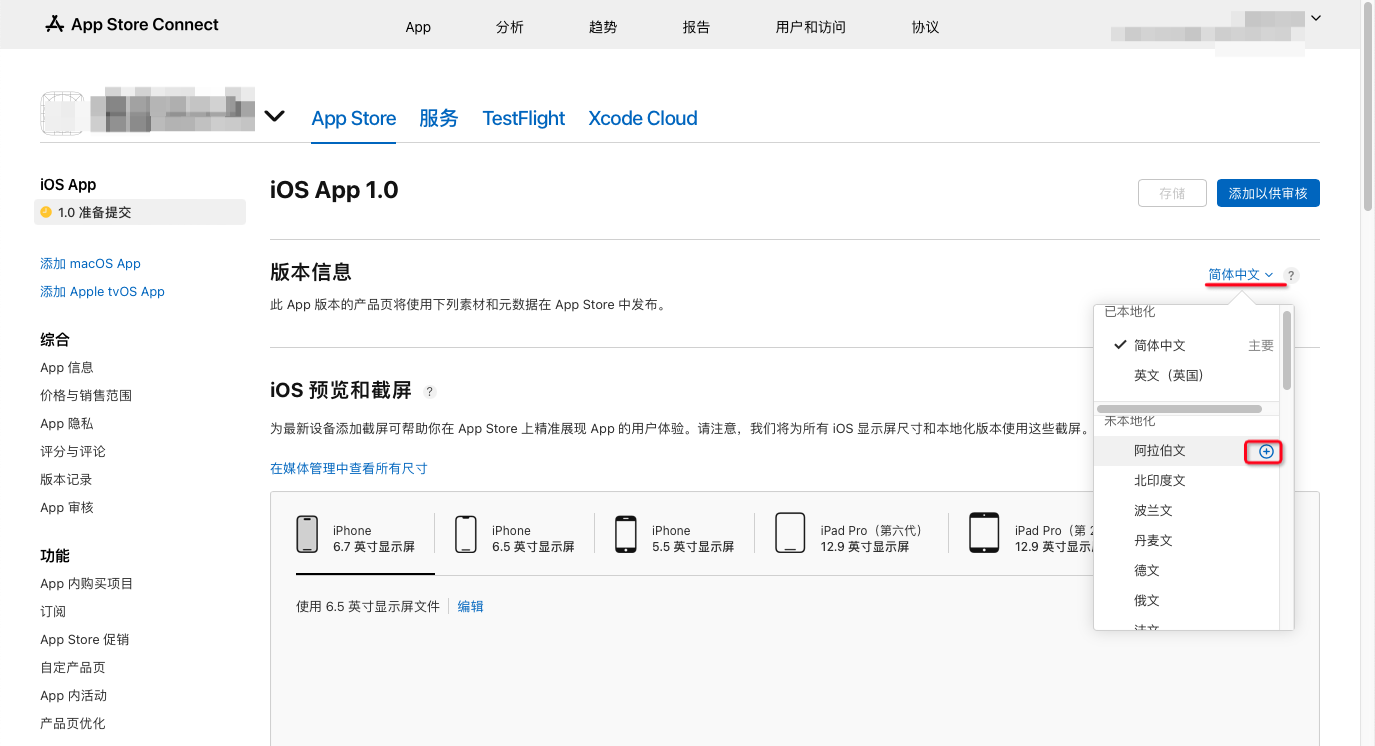Open App 内购买项目 in sidebar
This screenshot has width=1375, height=746.
click(87, 584)
